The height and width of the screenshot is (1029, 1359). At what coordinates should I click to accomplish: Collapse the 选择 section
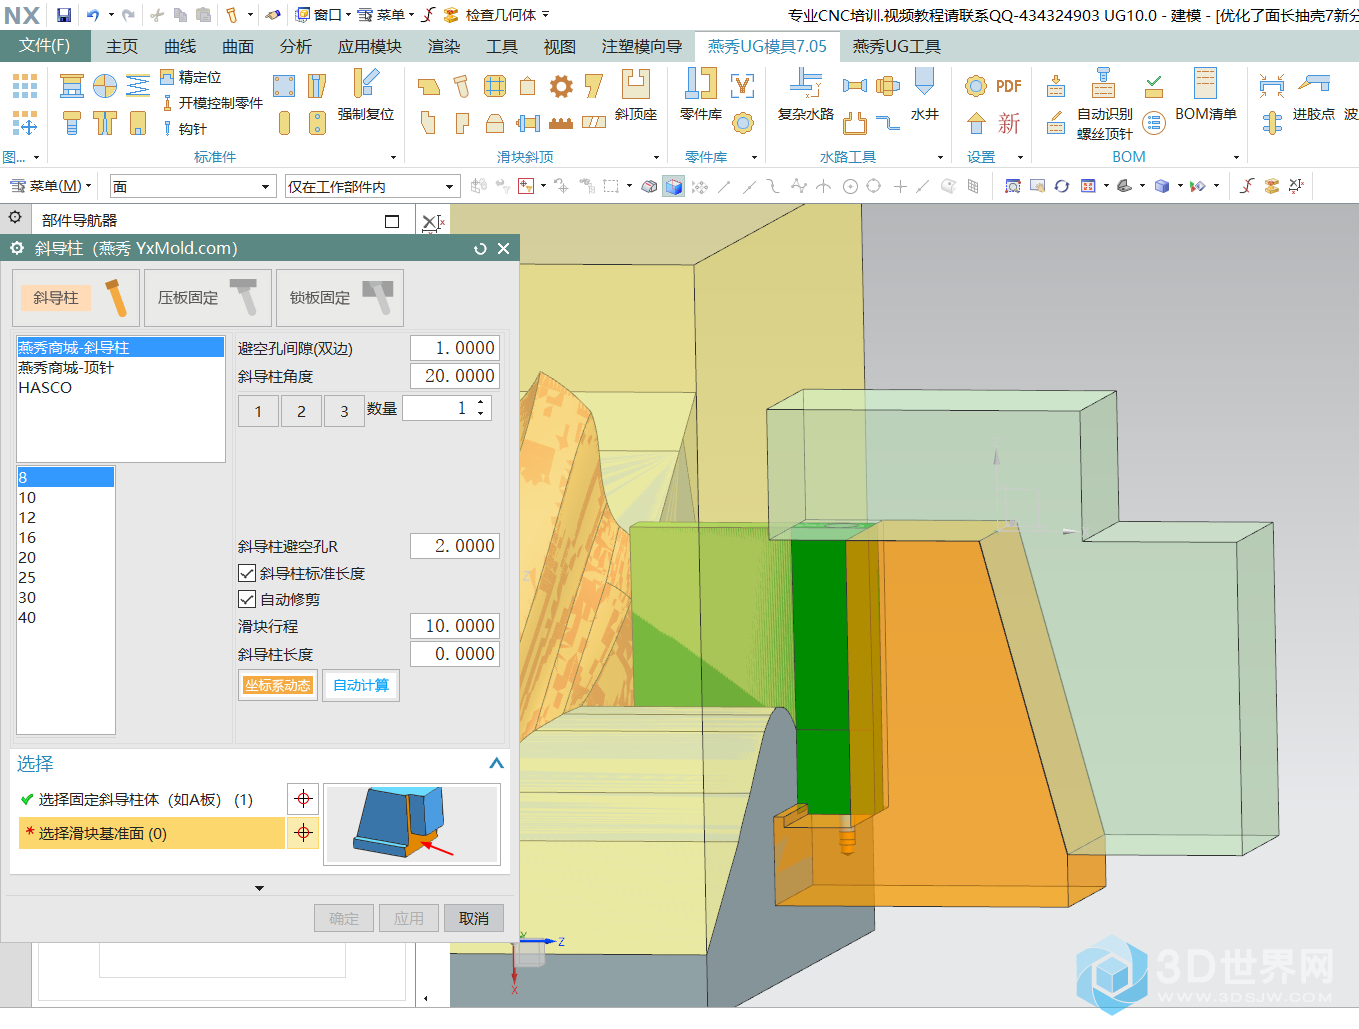coord(496,763)
